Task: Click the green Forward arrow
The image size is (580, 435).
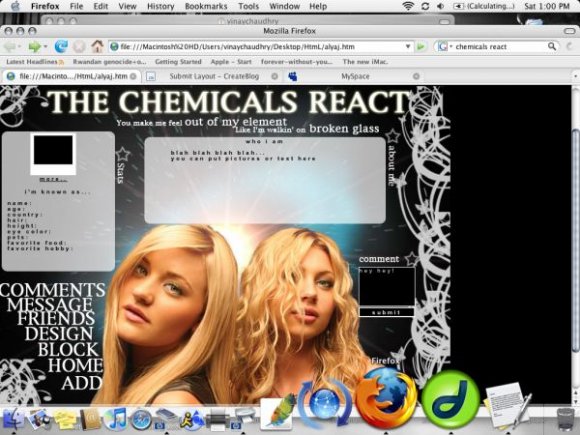Action: click(x=34, y=47)
